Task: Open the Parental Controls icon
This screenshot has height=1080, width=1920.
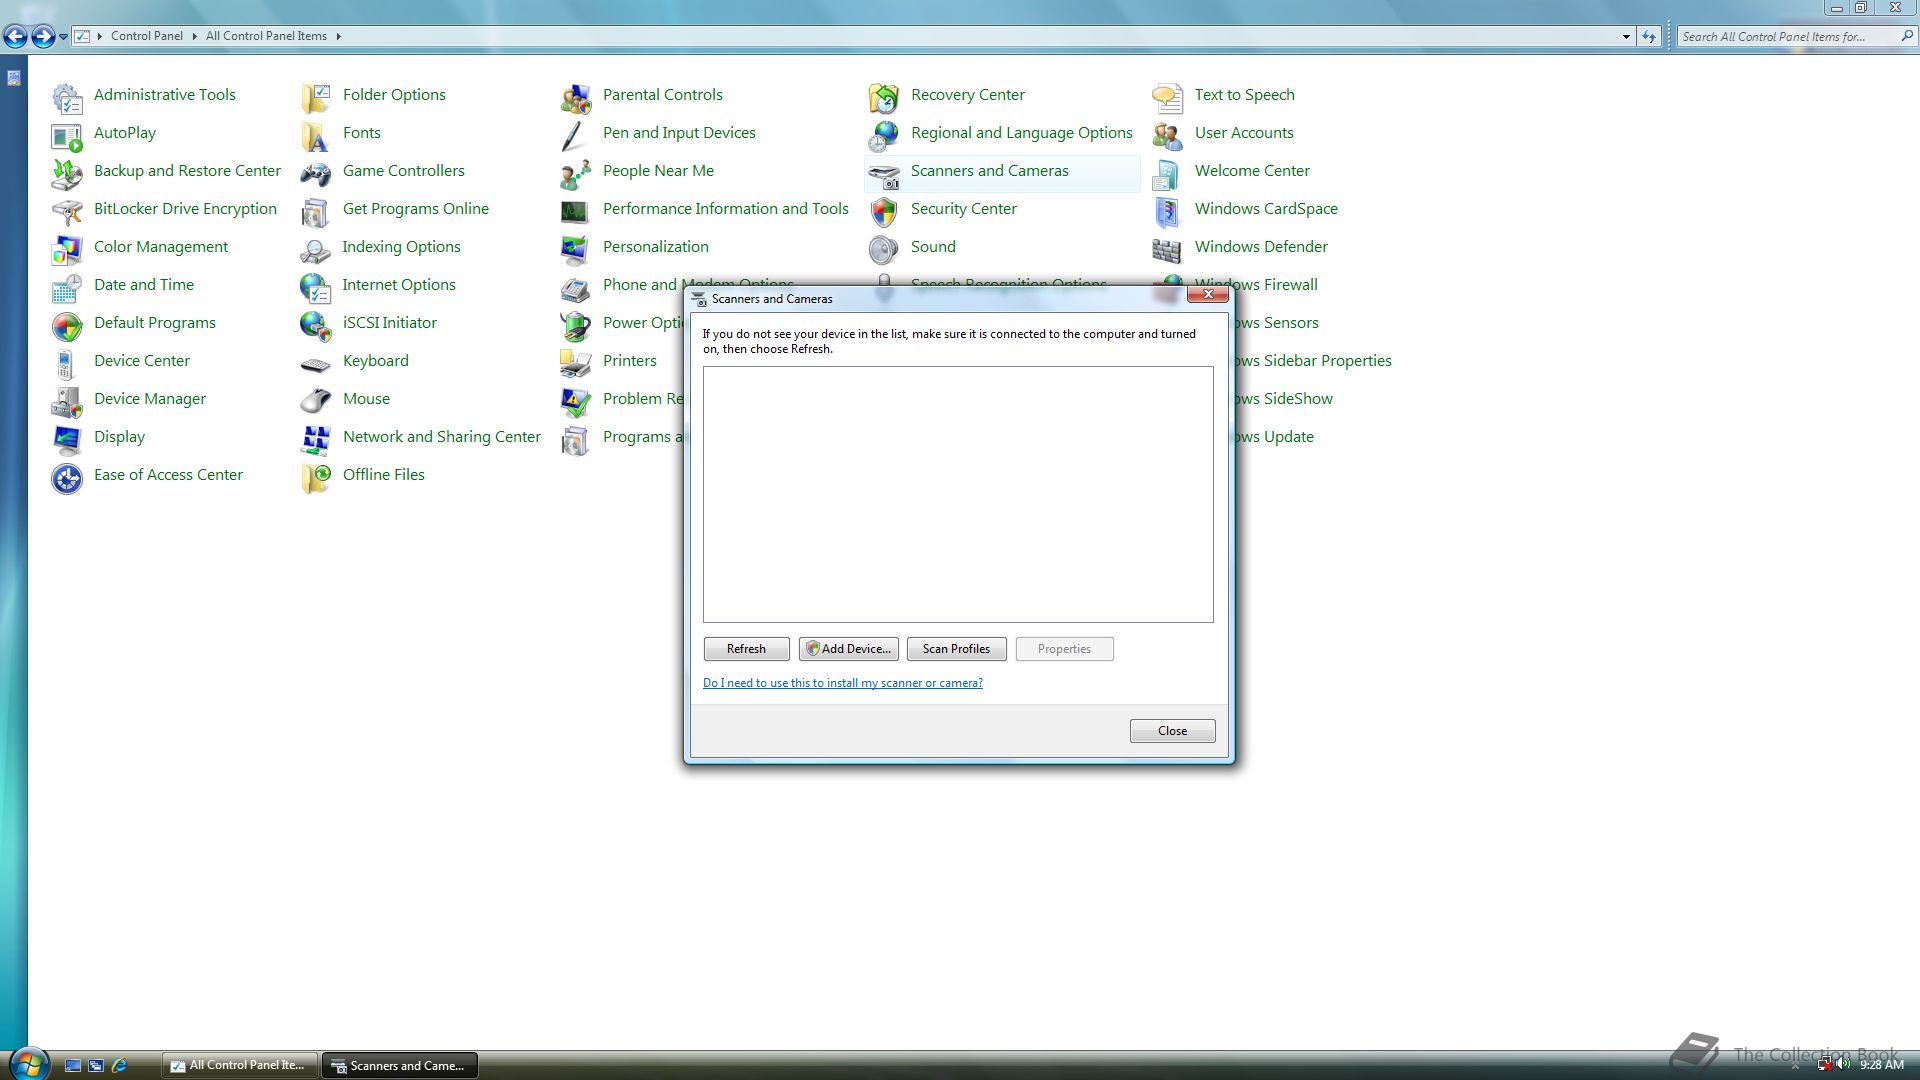Action: [x=576, y=97]
